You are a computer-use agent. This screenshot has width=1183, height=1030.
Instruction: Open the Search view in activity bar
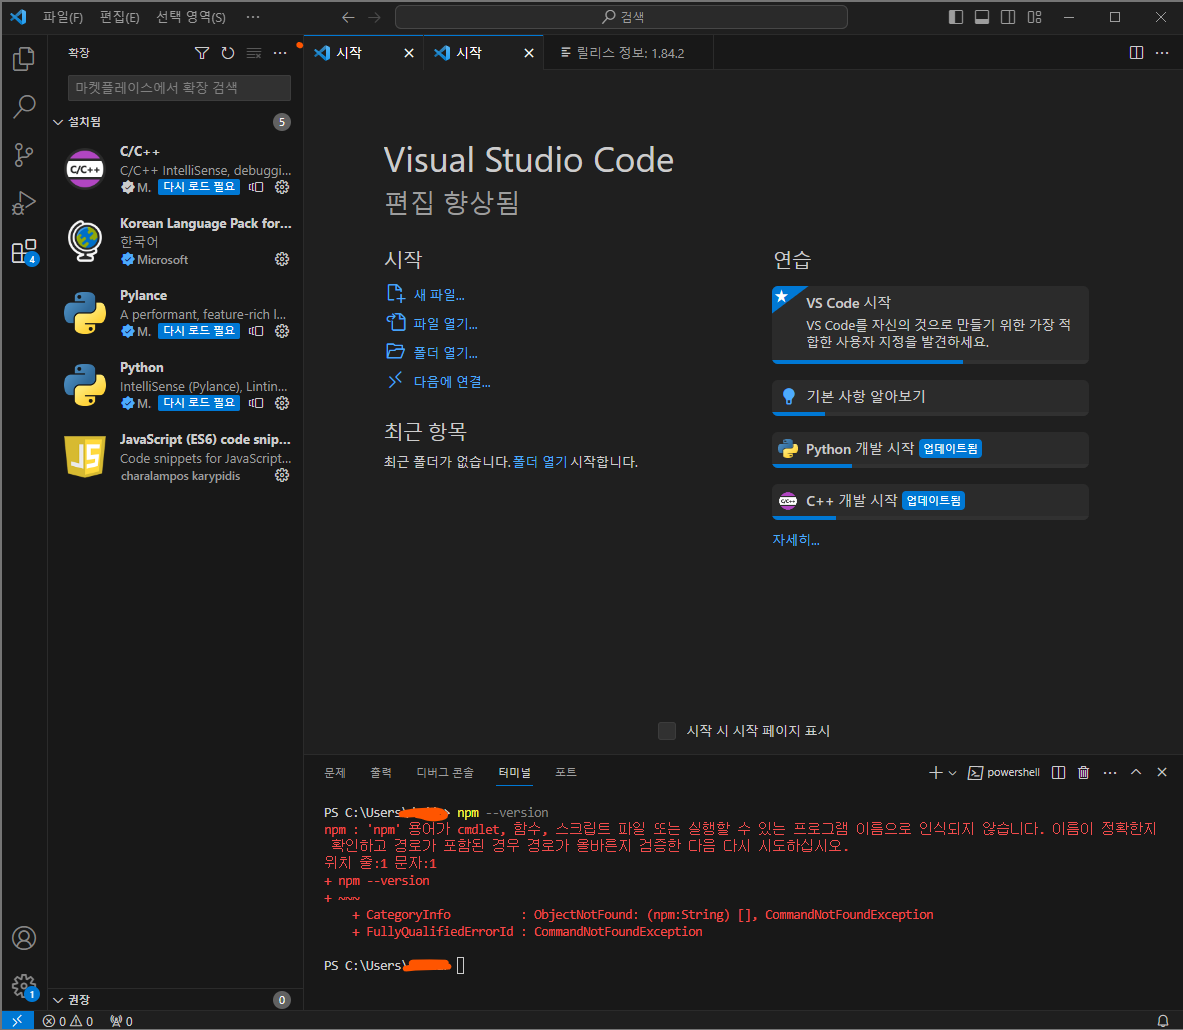point(24,107)
